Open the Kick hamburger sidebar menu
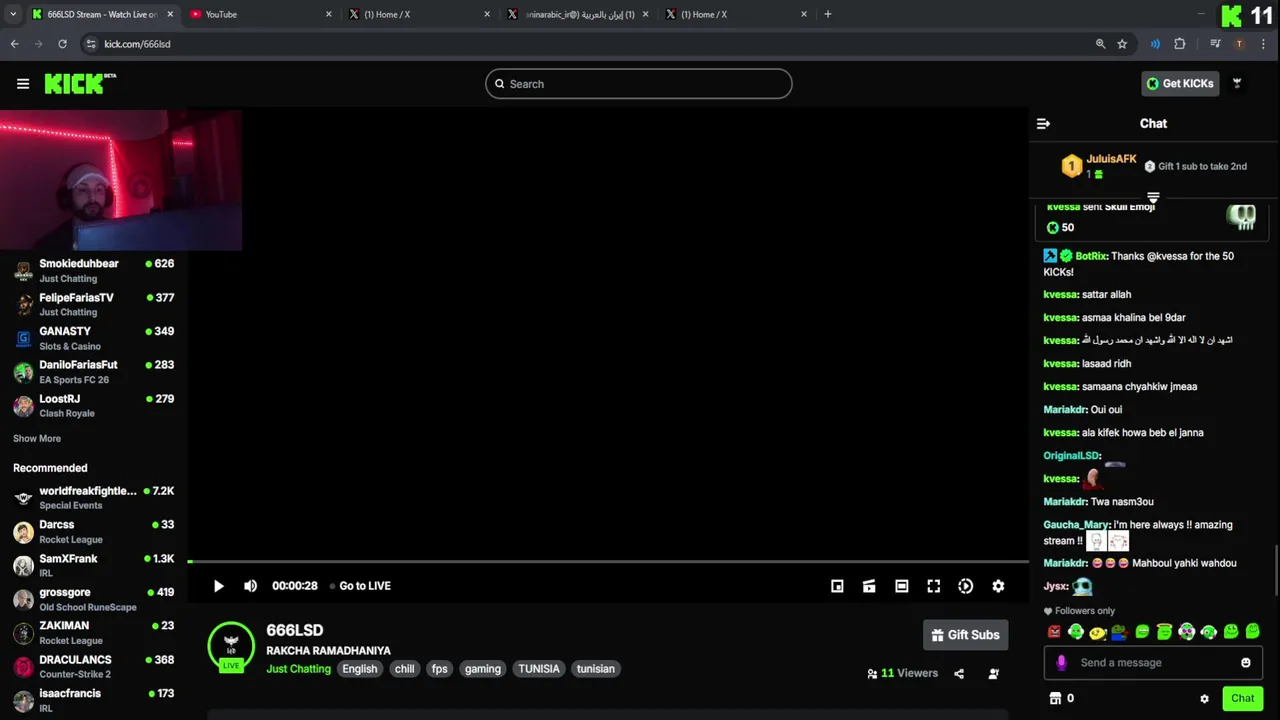Viewport: 1280px width, 720px height. tap(23, 84)
